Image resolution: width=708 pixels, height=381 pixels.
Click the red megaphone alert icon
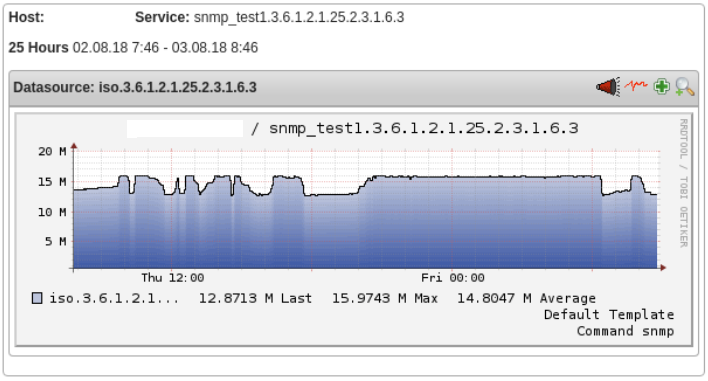click(x=608, y=87)
